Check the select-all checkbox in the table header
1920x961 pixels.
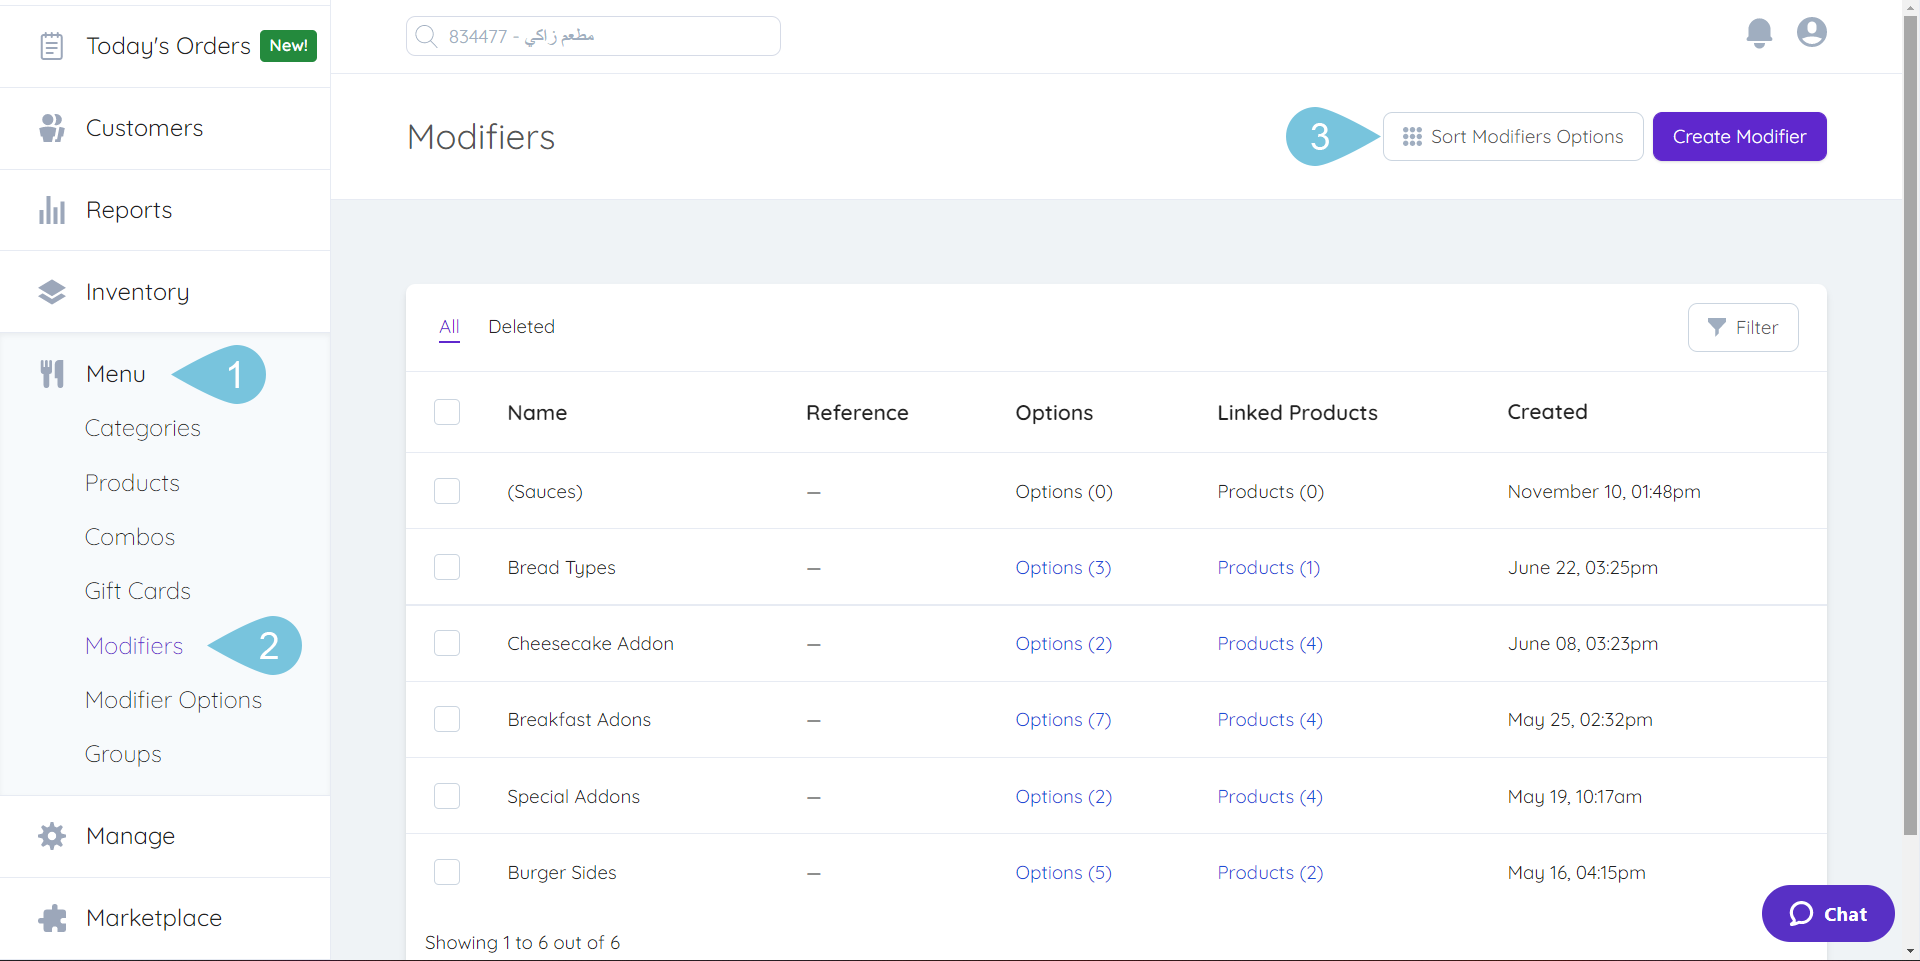tap(447, 411)
